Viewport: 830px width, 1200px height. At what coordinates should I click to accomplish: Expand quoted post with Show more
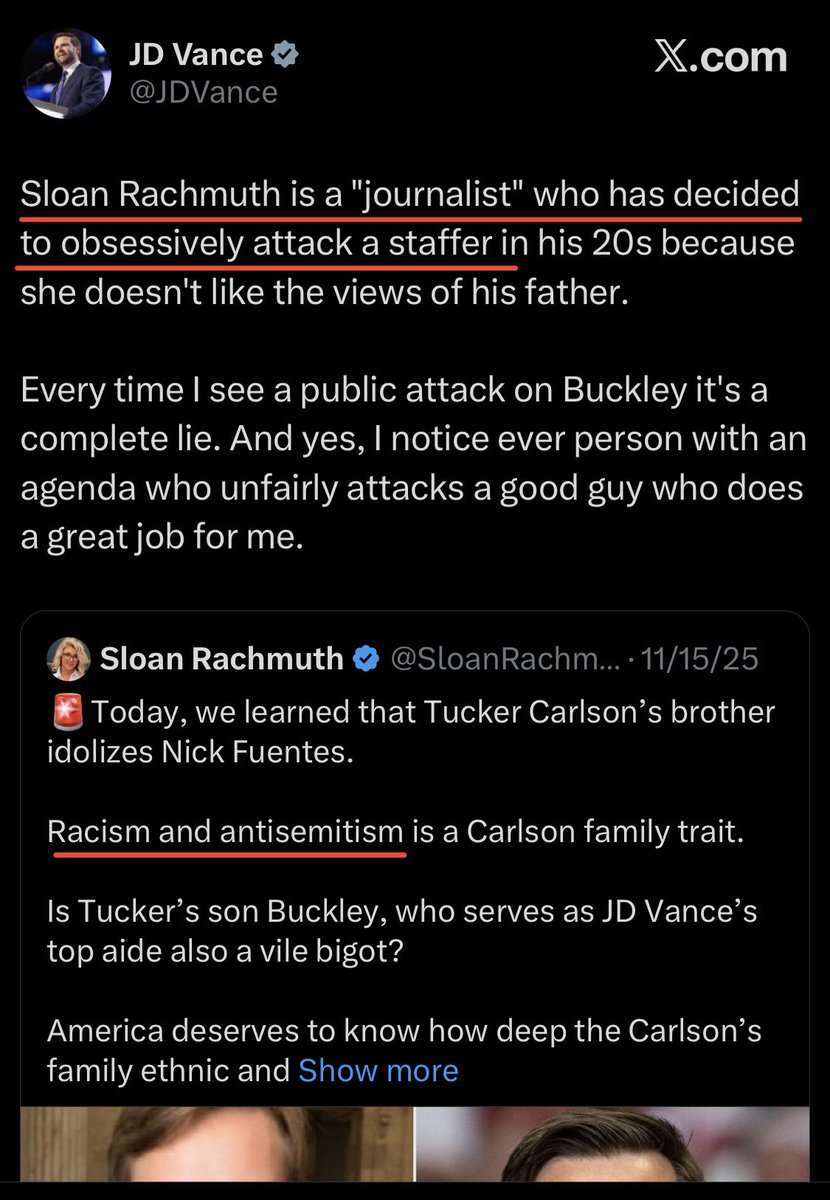coord(378,1070)
